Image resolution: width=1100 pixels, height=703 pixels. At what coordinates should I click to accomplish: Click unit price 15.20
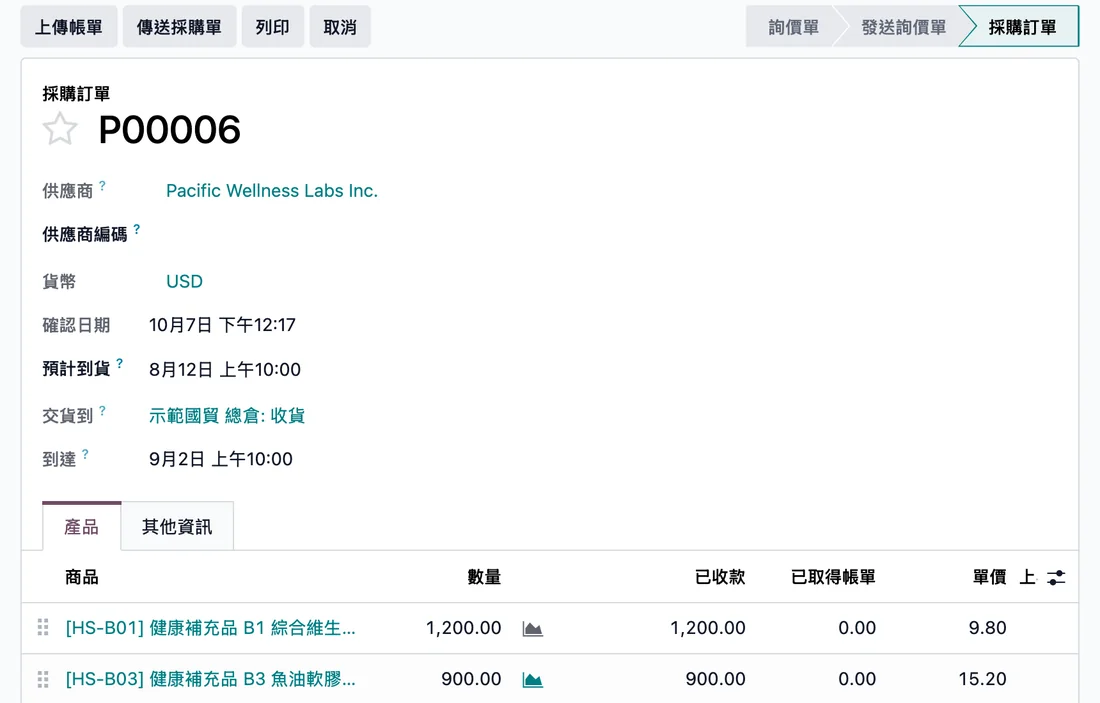click(x=983, y=679)
